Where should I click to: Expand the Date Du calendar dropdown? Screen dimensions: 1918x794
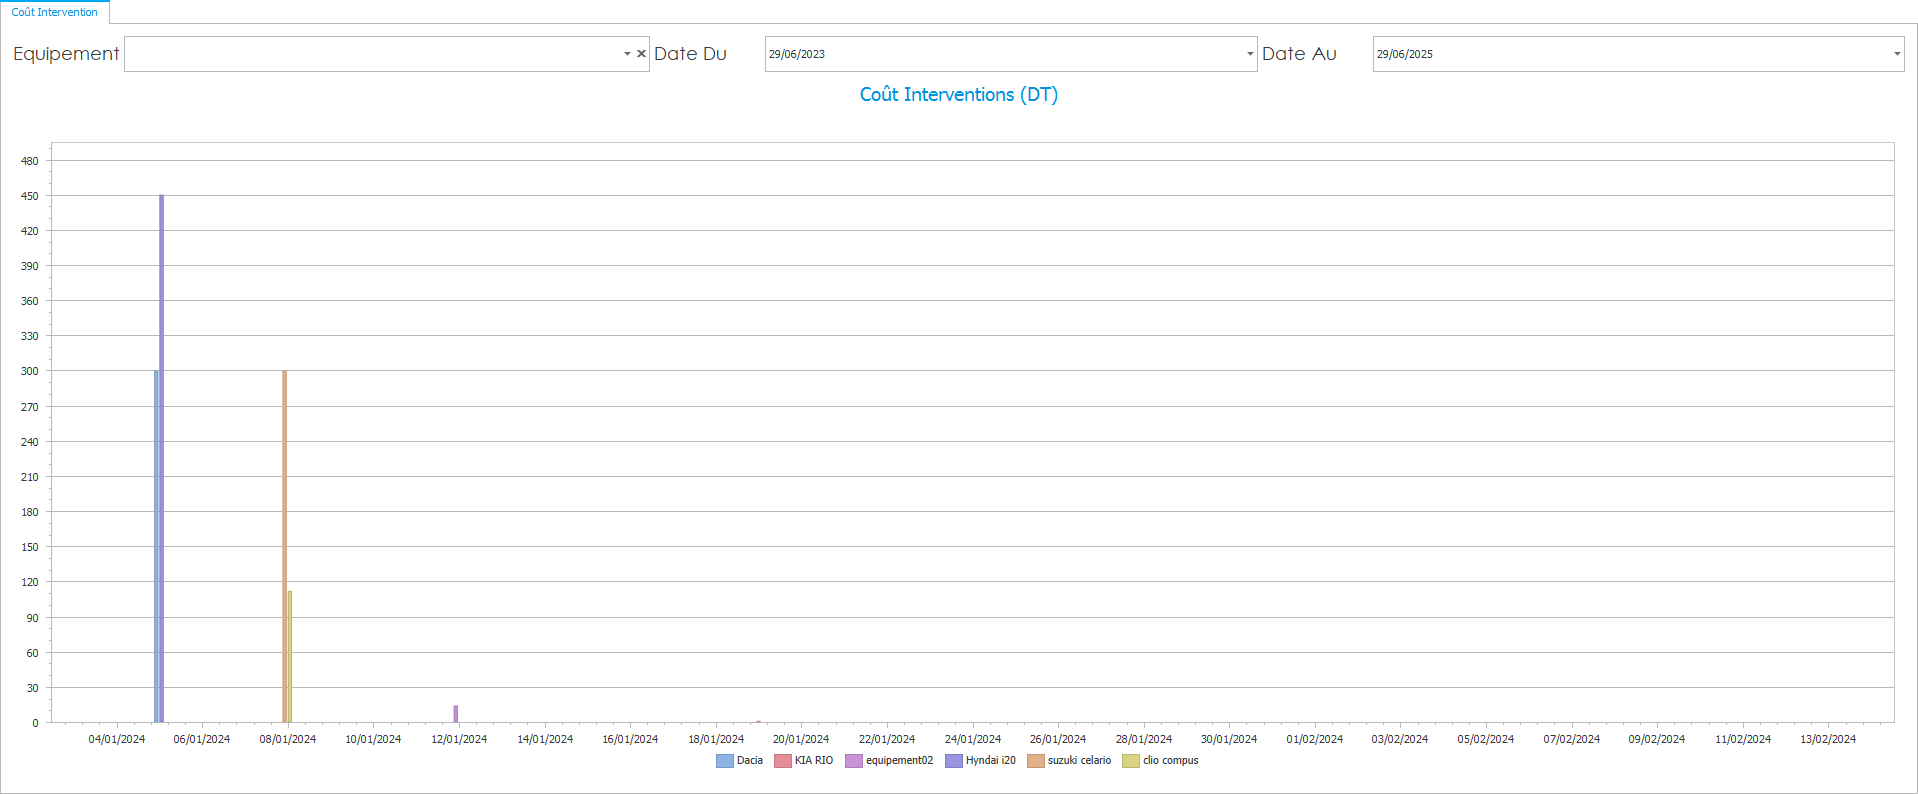[x=1250, y=54]
